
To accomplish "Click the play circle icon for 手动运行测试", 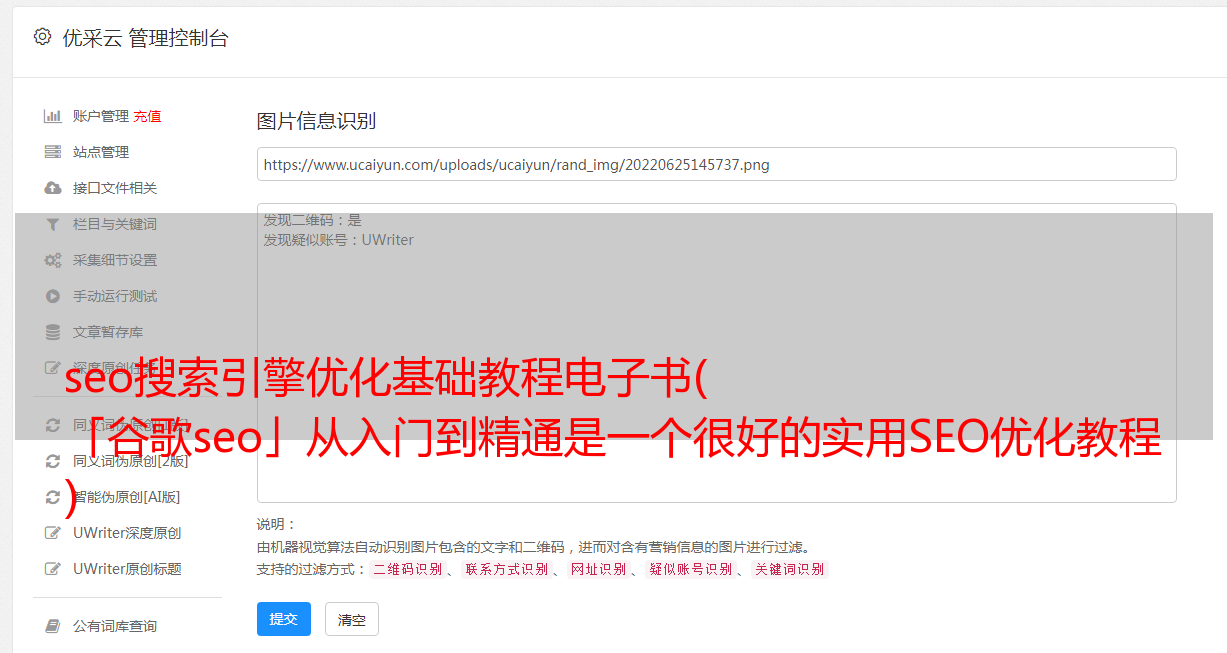I will click(x=53, y=296).
